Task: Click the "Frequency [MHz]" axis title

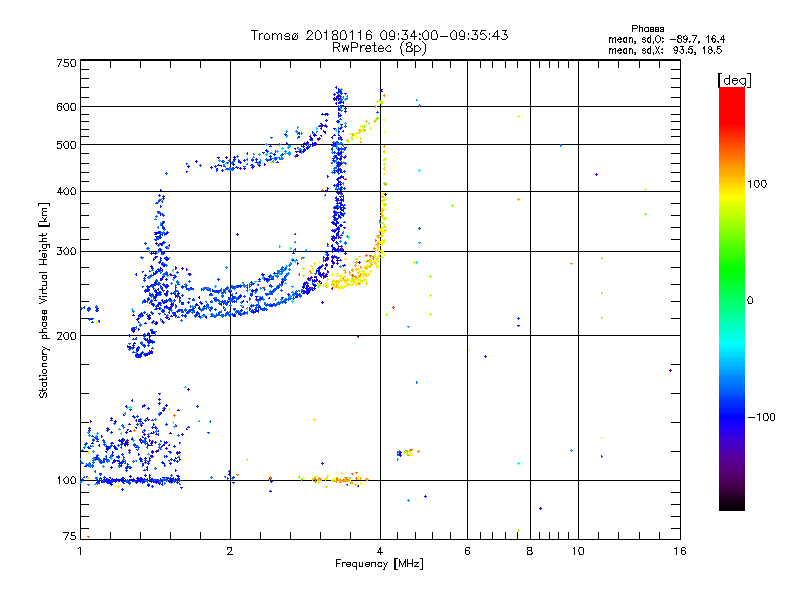Action: [379, 564]
